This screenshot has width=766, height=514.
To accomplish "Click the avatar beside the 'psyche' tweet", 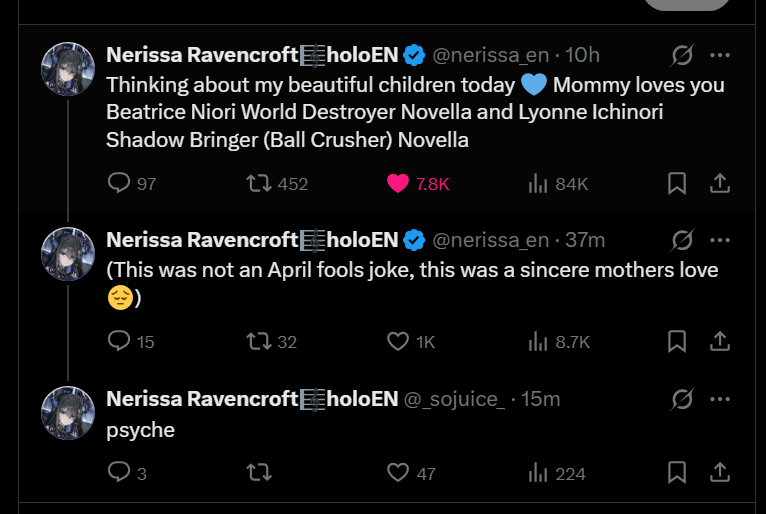I will [67, 412].
